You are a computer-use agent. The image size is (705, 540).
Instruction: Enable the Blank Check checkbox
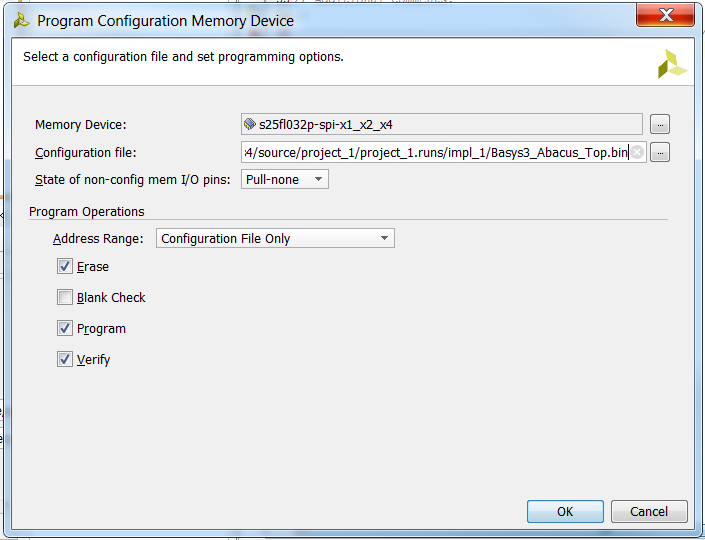click(x=65, y=297)
